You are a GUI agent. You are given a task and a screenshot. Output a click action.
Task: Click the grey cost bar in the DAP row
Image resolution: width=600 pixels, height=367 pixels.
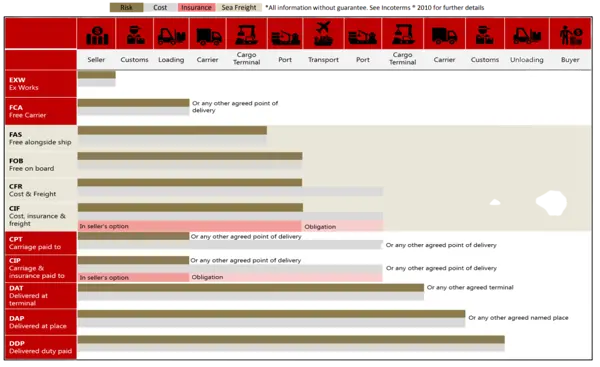tap(271, 323)
